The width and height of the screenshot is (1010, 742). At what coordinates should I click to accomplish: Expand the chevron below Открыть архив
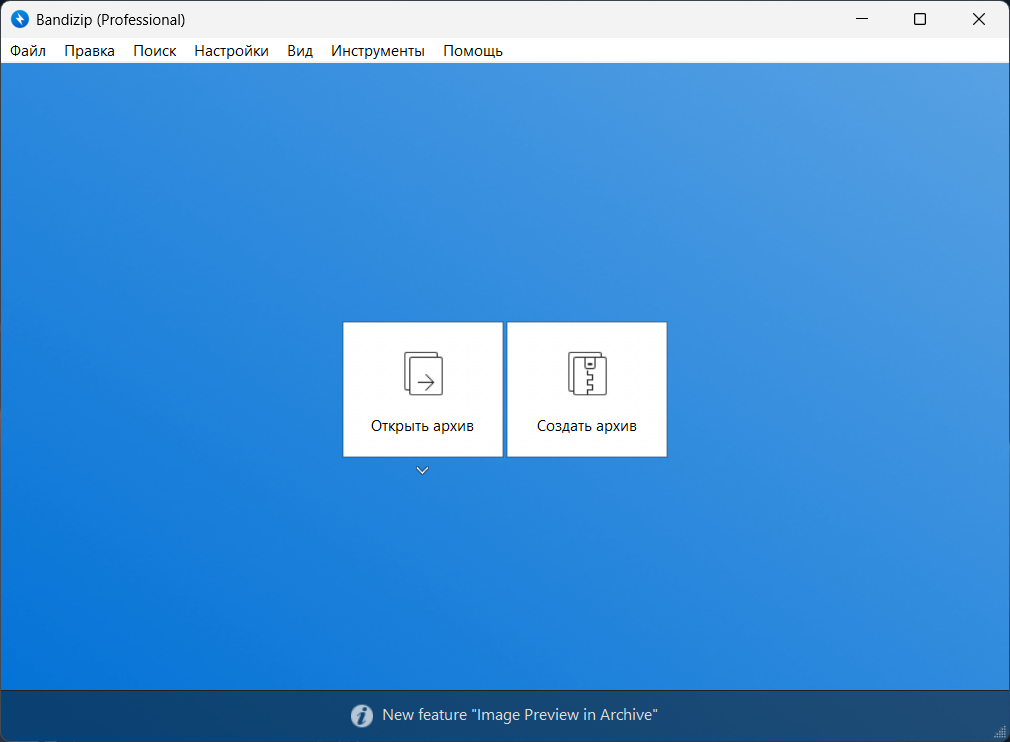422,471
